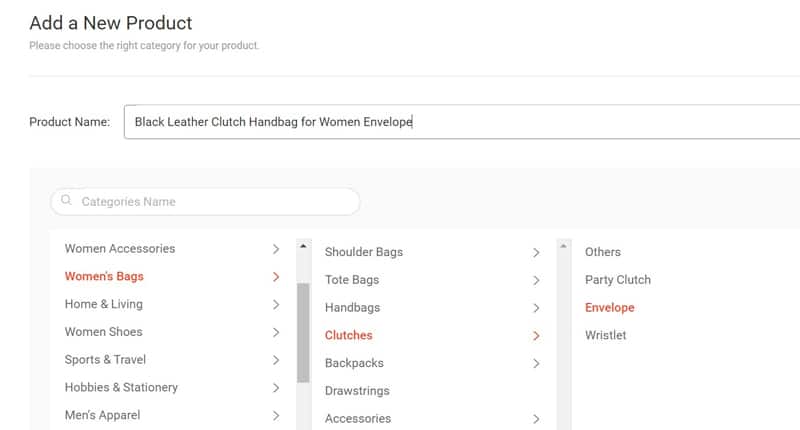Expand the Women Shoes chevron
The height and width of the screenshot is (430, 800).
(276, 332)
